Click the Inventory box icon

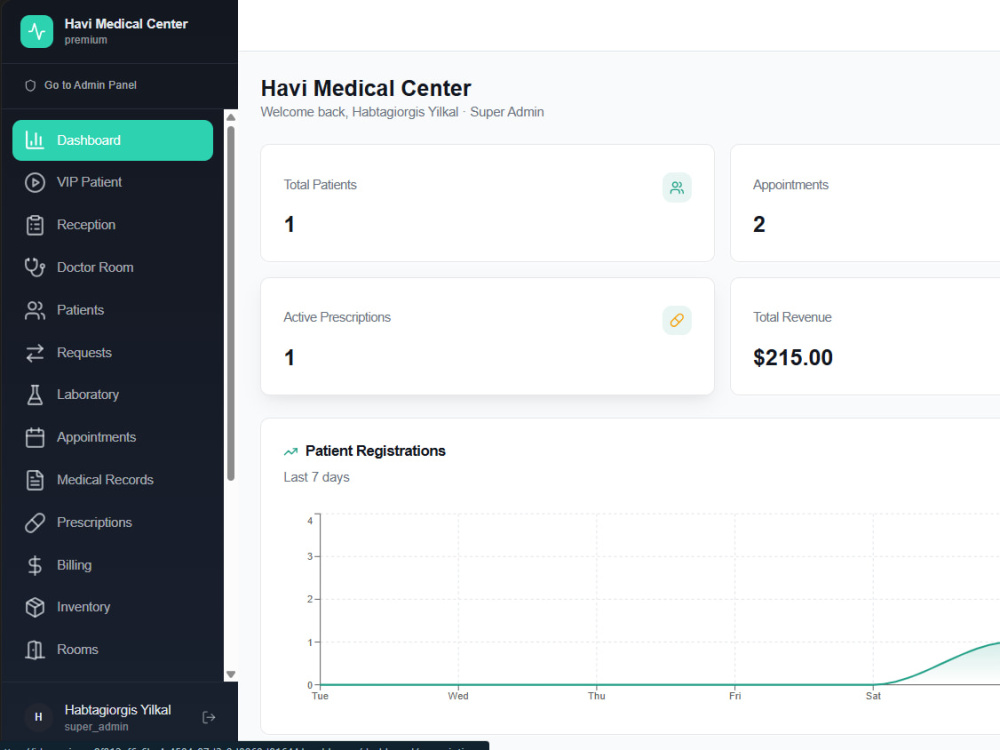pyautogui.click(x=34, y=607)
